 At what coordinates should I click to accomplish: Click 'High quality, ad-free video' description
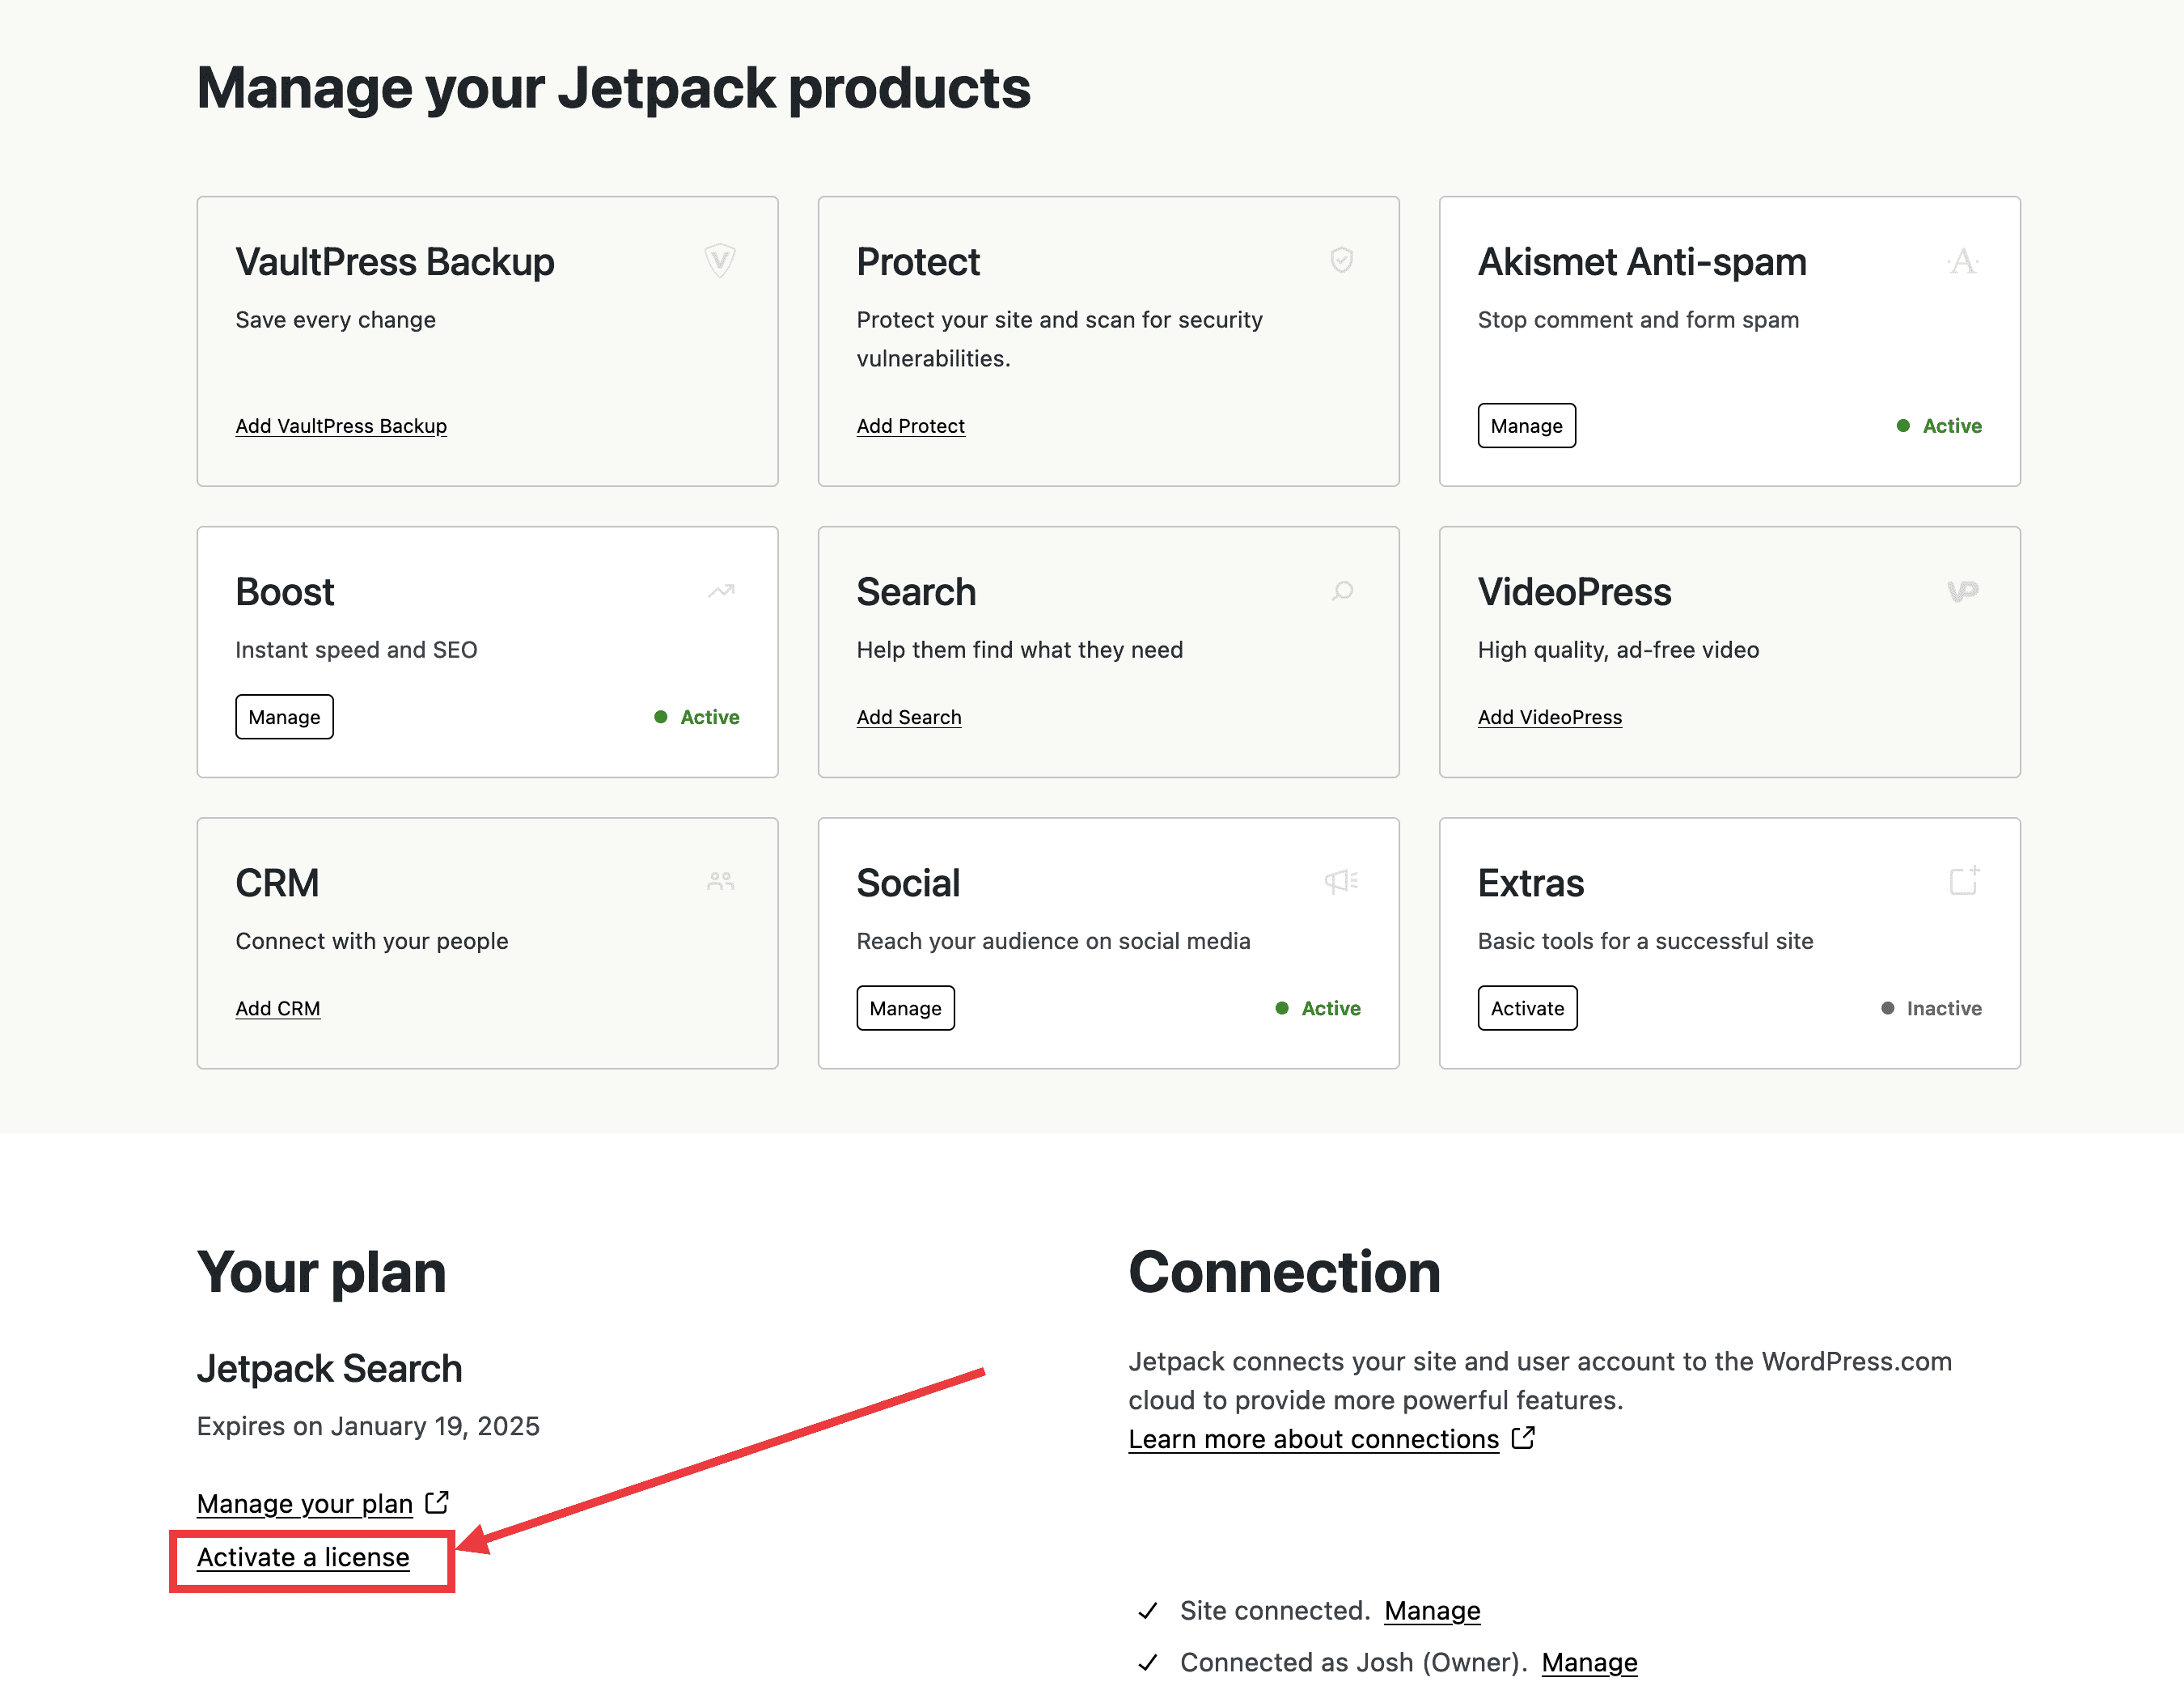tap(1618, 650)
